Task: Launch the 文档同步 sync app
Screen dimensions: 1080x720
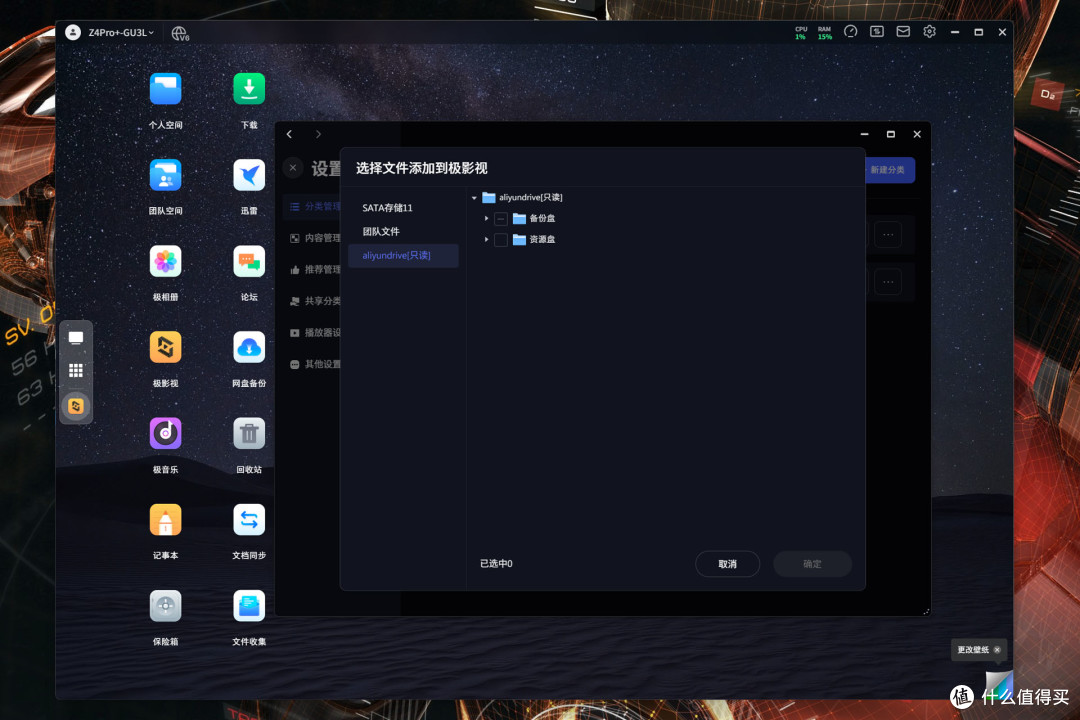Action: tap(249, 520)
